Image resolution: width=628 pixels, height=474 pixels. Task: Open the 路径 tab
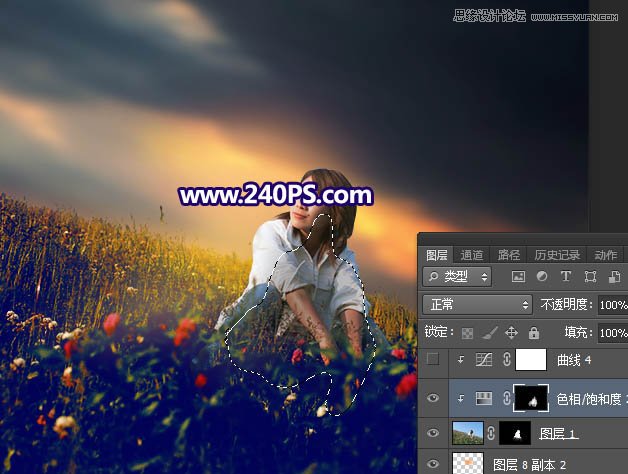tap(509, 255)
